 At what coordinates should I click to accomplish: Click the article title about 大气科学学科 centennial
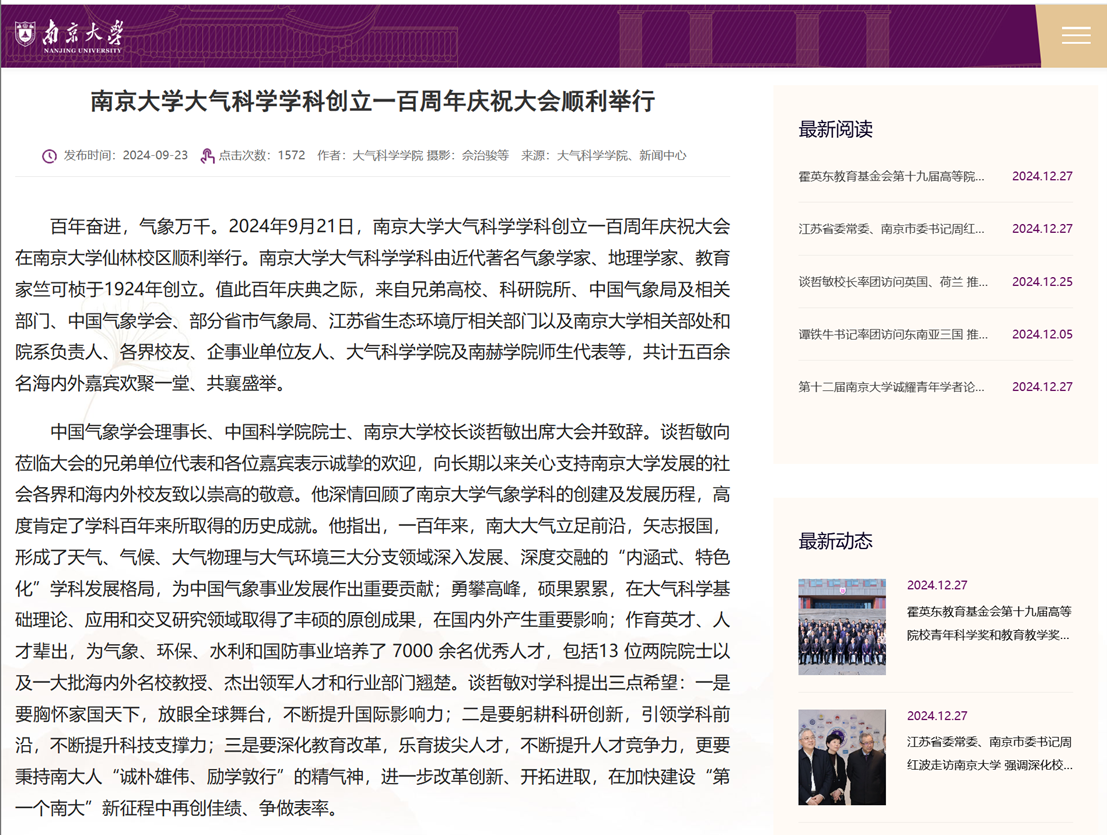372,101
